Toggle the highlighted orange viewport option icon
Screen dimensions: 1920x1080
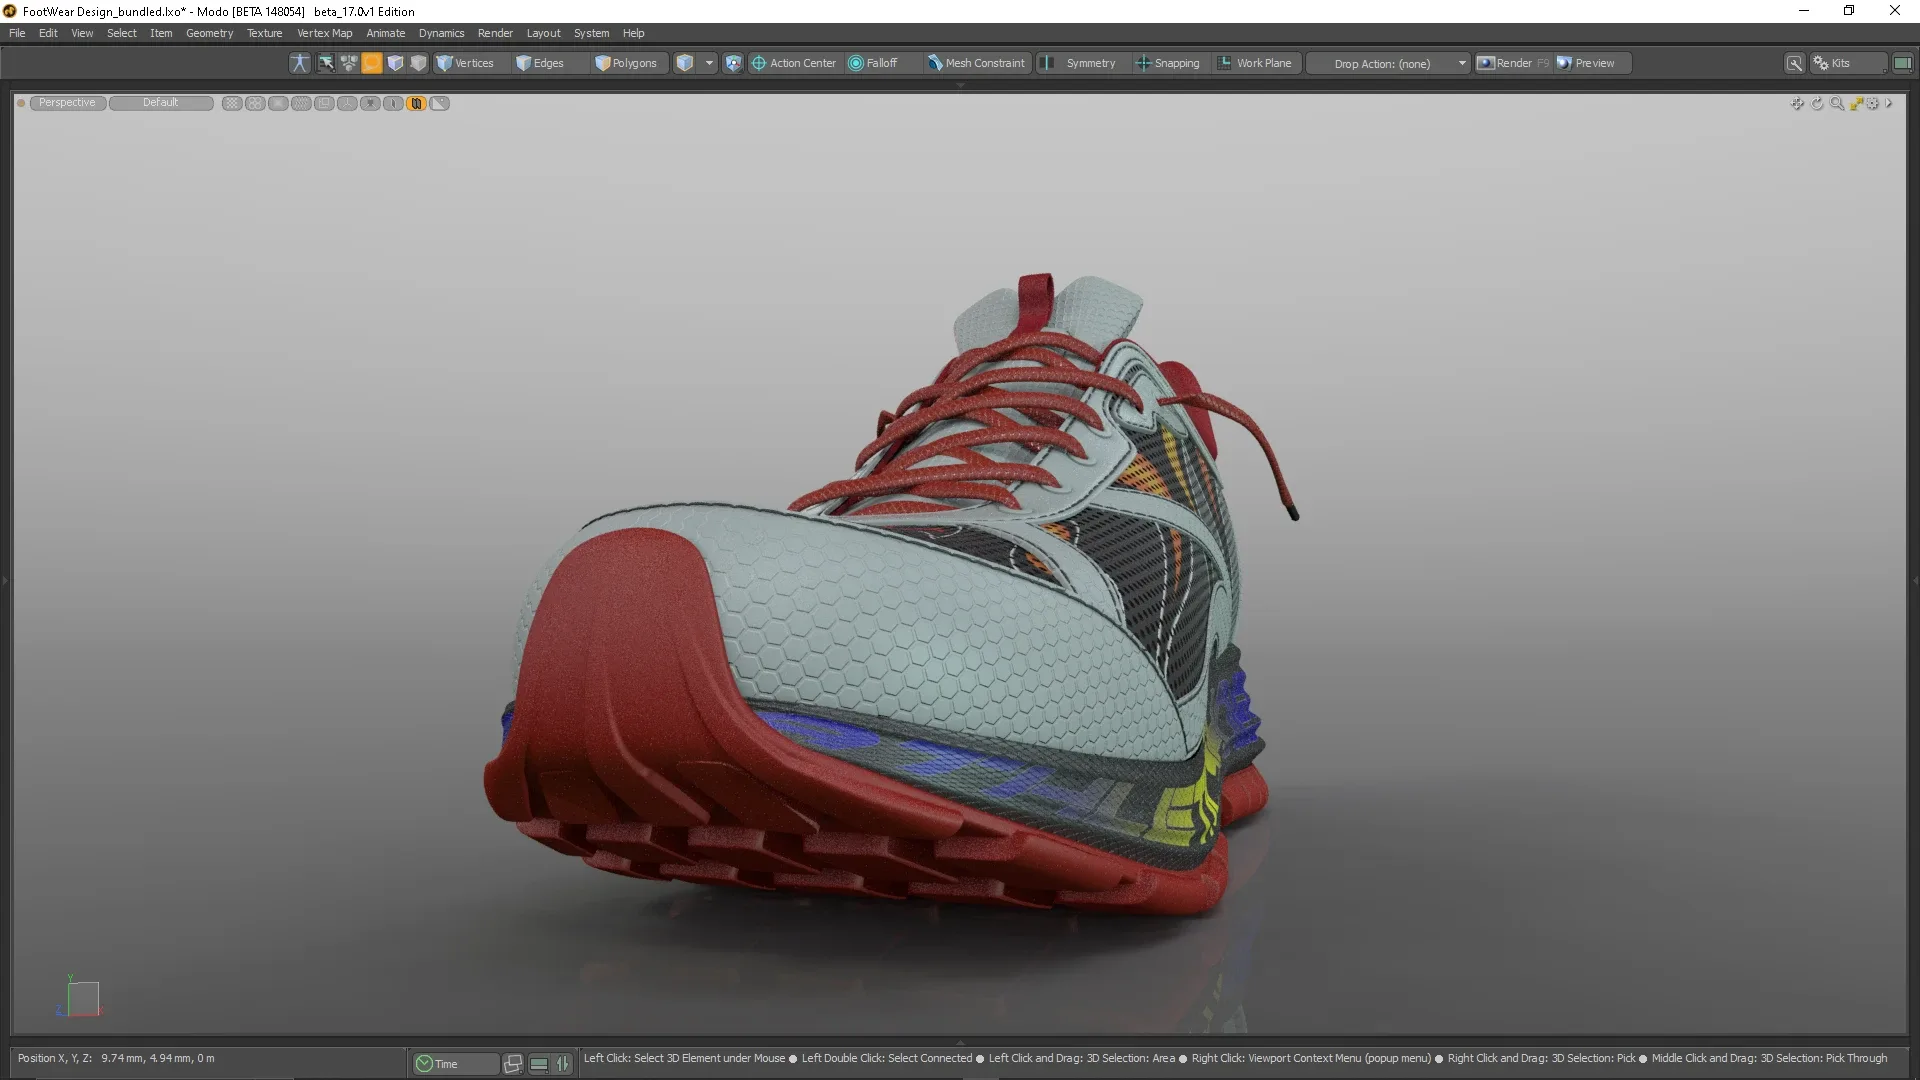click(416, 103)
